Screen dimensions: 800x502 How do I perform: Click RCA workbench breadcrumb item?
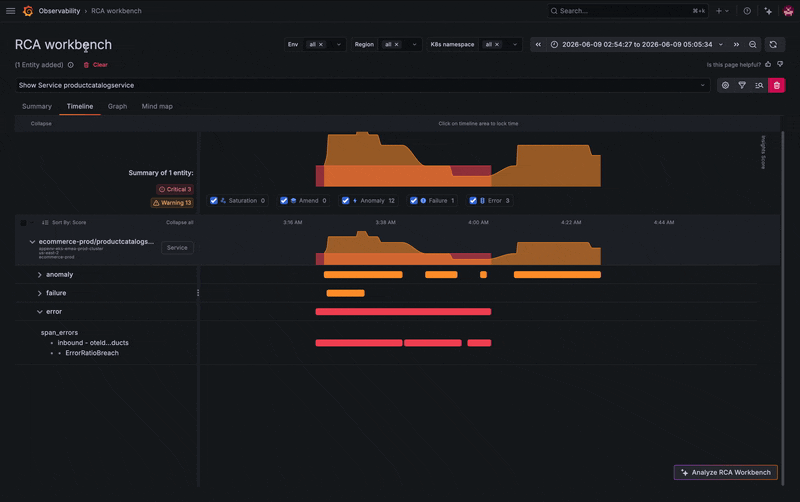[x=116, y=11]
